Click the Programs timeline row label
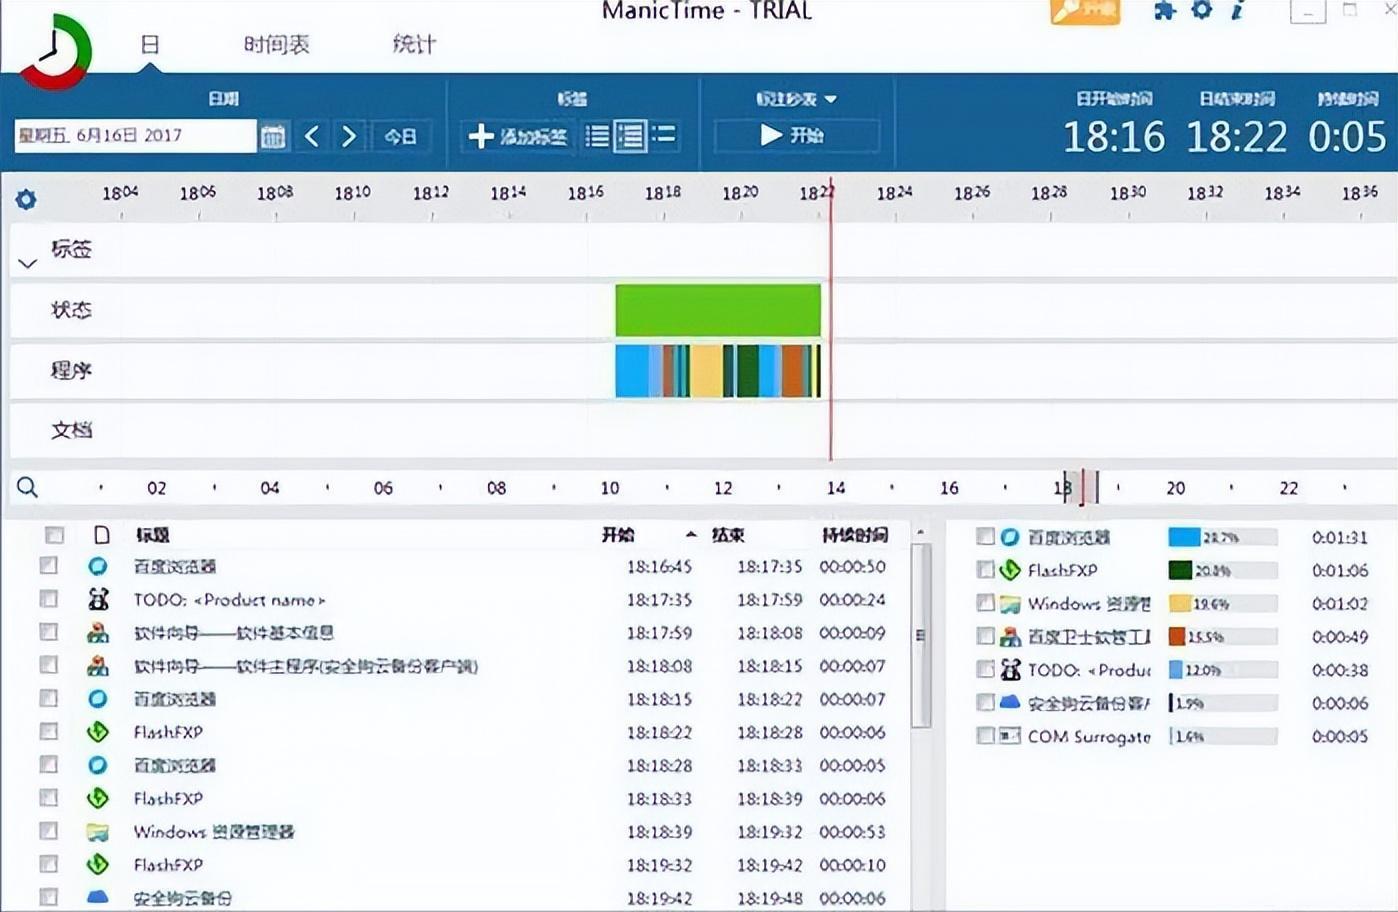 (x=71, y=370)
